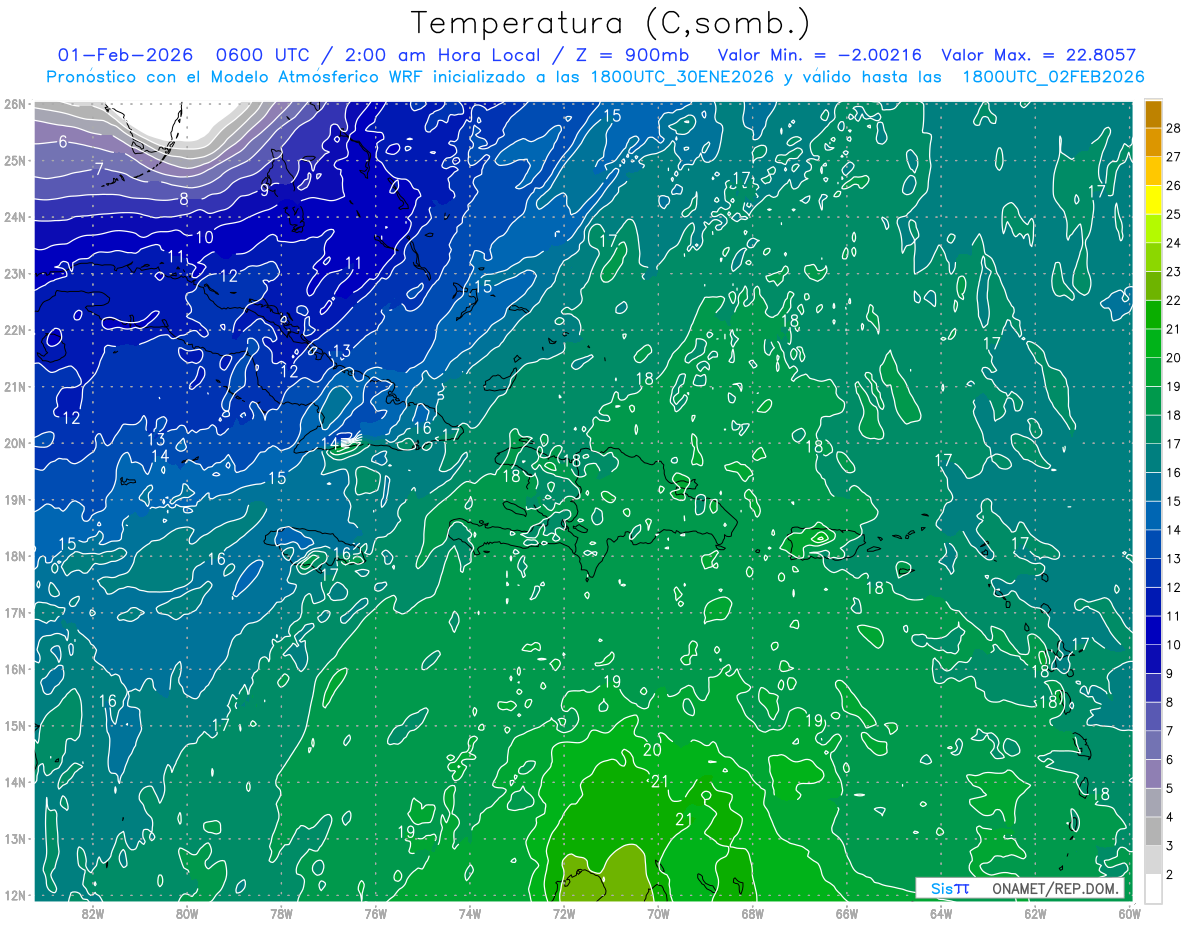This screenshot has width=1200, height=927.
Task: Click the "70W" longitude axis label
Action: tap(658, 912)
